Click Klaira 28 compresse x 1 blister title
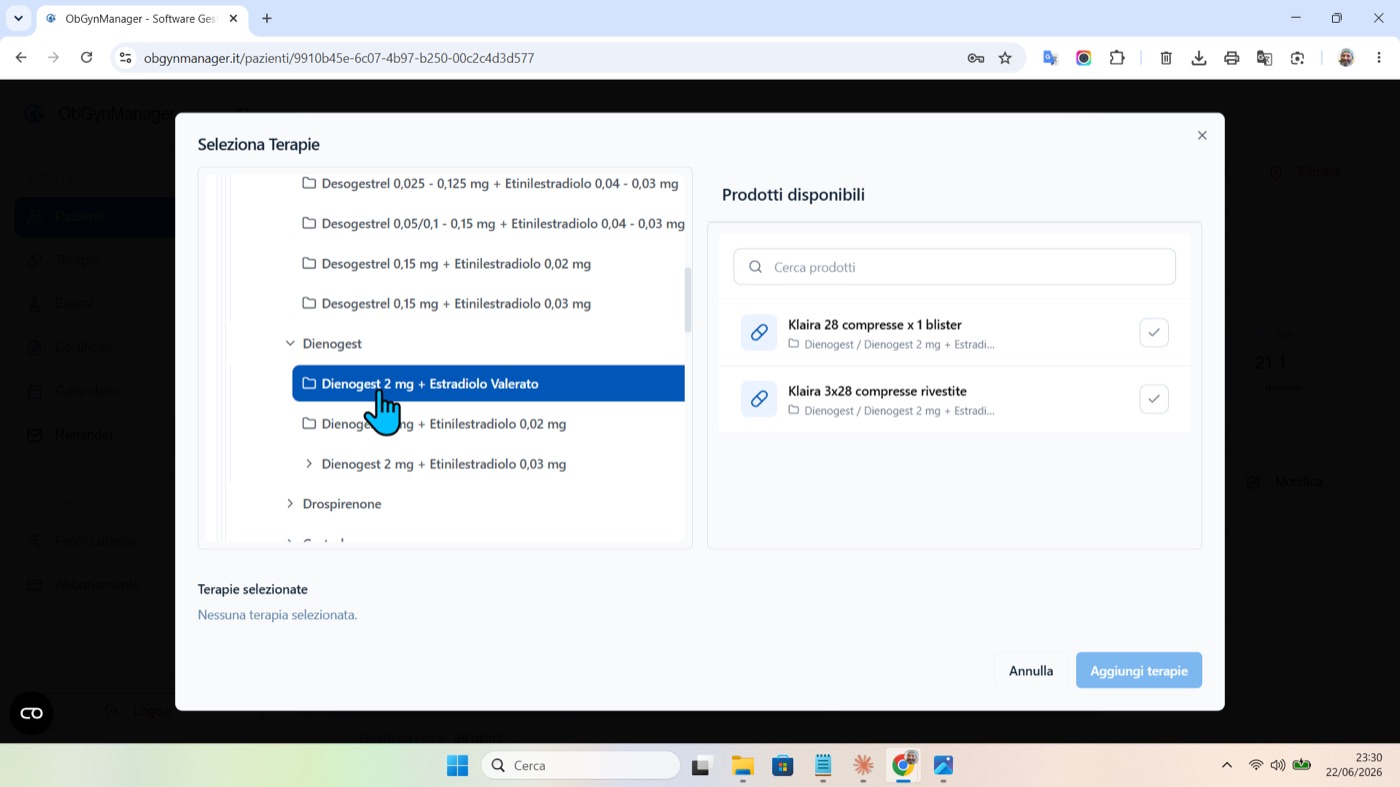Screen dimensions: 1400x787 click(875, 325)
